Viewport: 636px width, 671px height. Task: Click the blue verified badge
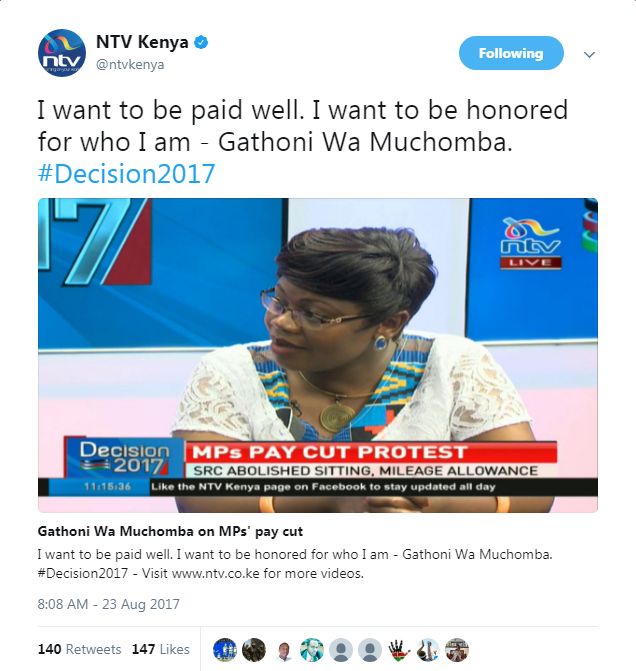tap(201, 42)
